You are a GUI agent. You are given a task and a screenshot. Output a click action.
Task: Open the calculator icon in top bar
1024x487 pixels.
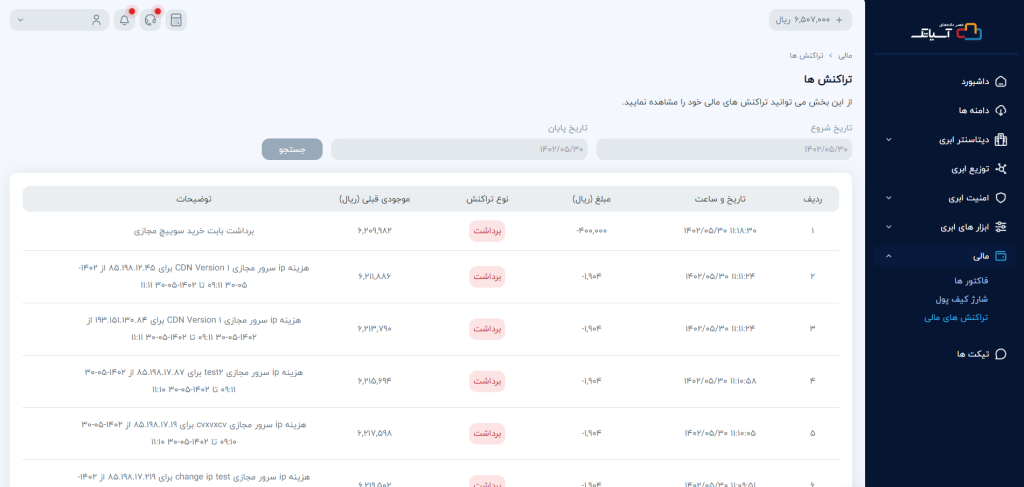(176, 20)
